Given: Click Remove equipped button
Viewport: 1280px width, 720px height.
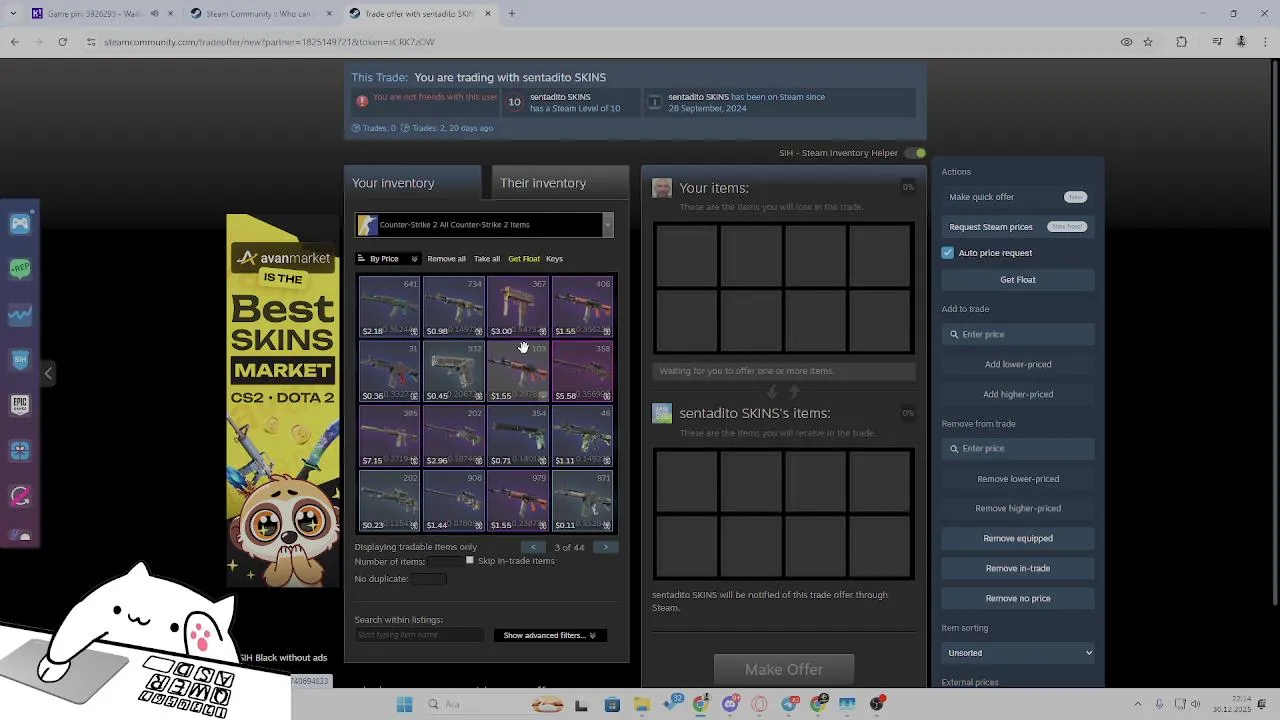Looking at the screenshot, I should (1018, 539).
